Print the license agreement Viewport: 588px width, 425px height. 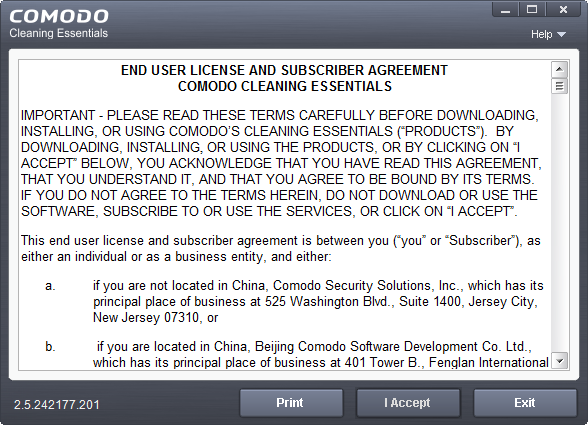[291, 403]
